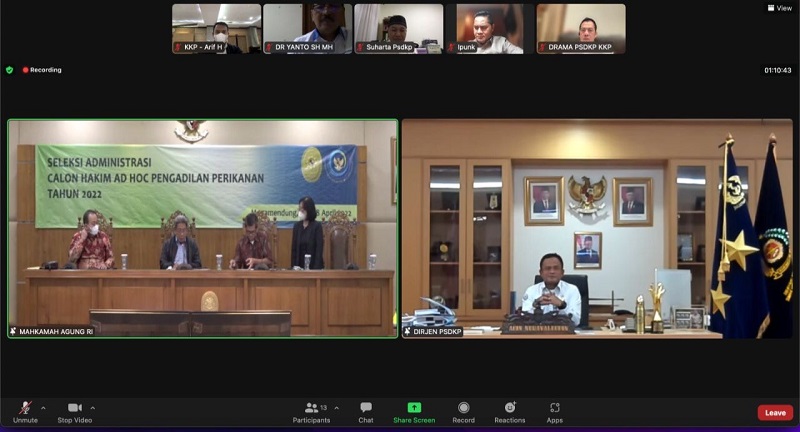
Task: Click the red Leave button
Action: point(775,413)
